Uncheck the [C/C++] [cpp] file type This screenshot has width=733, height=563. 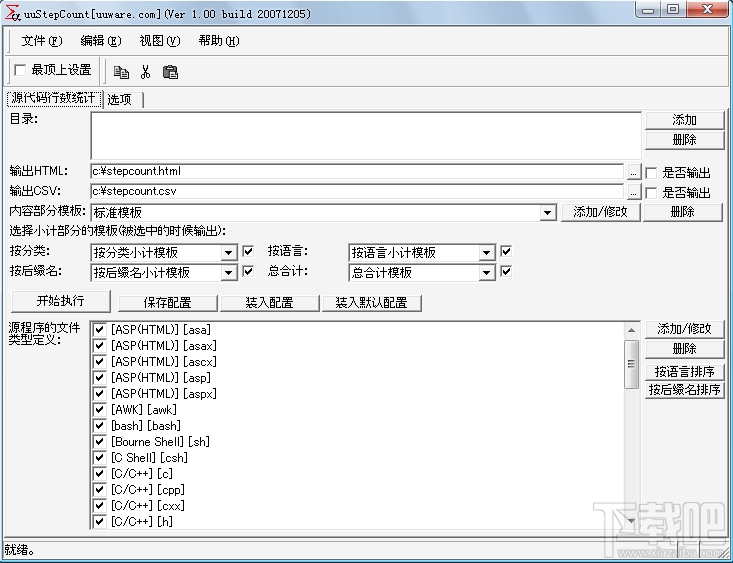(x=99, y=490)
